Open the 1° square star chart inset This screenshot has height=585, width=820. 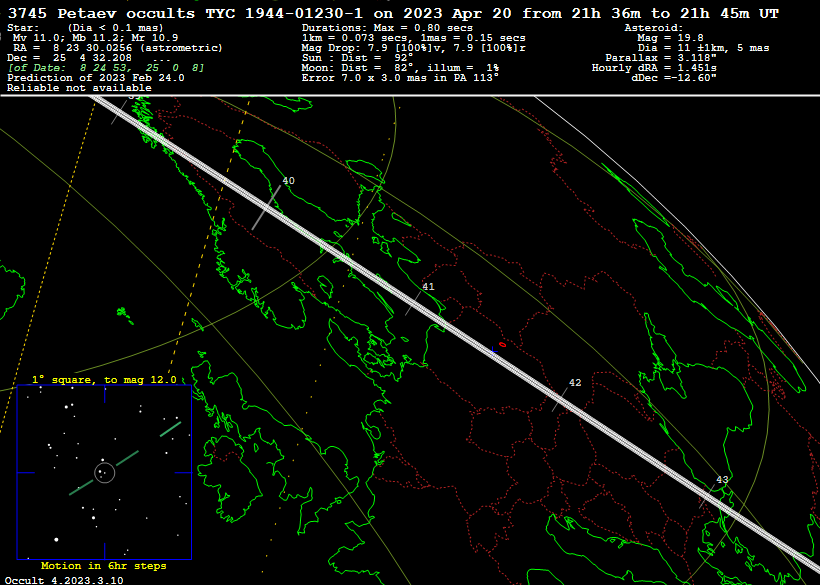point(105,473)
